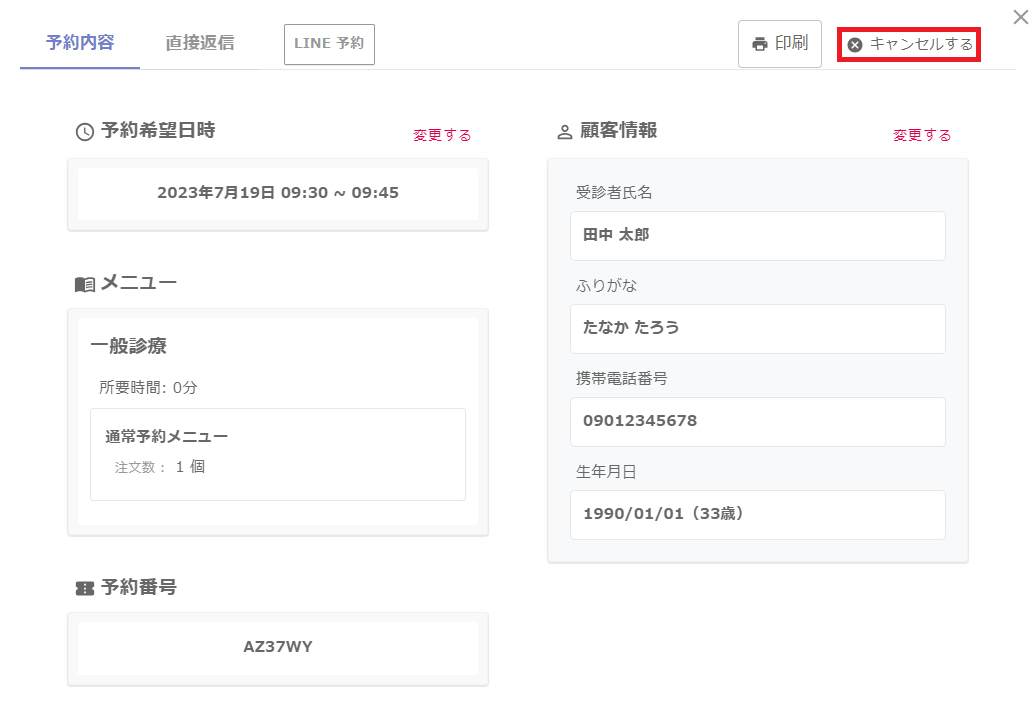Click the cancel X circle icon
Image resolution: width=1034 pixels, height=712 pixels.
tap(855, 45)
